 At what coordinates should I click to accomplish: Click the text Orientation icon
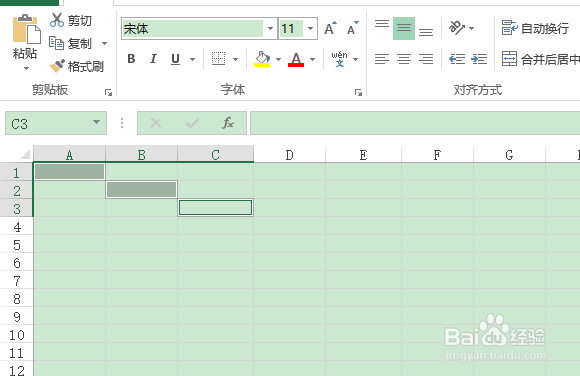457,28
